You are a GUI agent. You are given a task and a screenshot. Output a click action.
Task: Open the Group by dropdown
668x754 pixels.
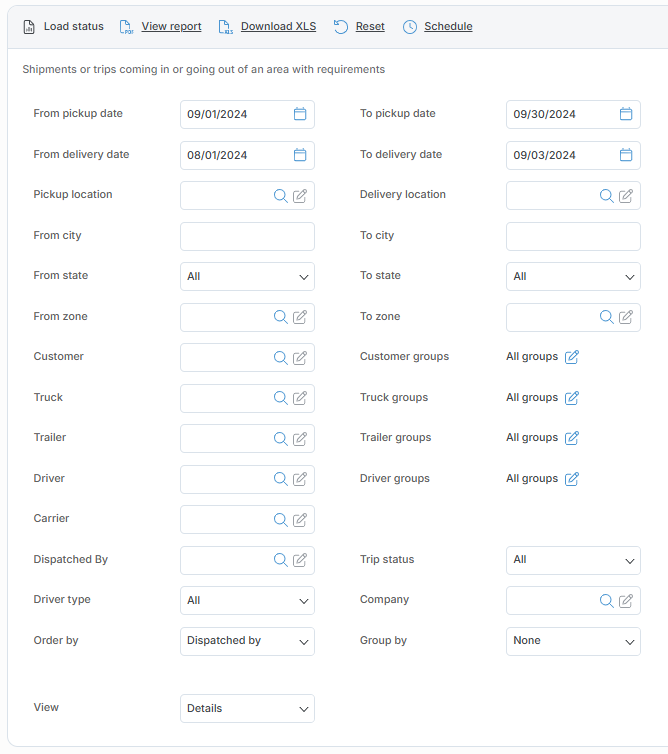point(573,641)
